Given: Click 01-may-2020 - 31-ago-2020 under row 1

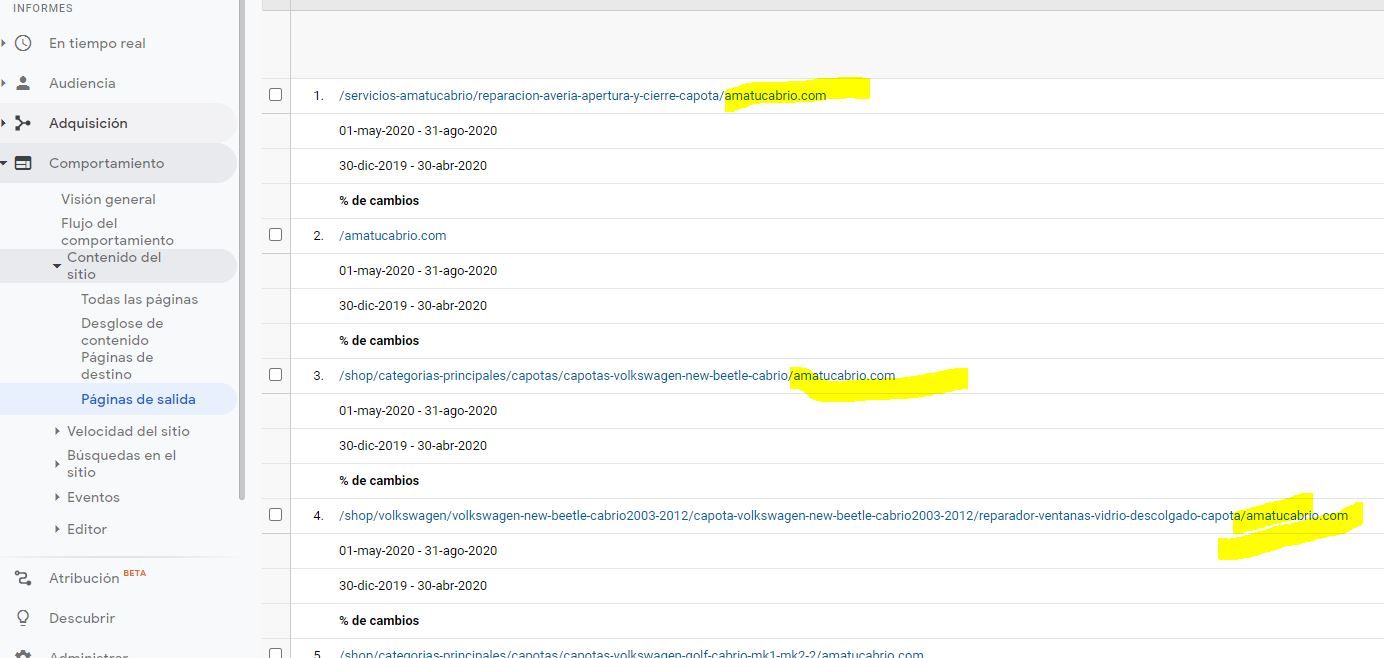Looking at the screenshot, I should pos(418,131).
